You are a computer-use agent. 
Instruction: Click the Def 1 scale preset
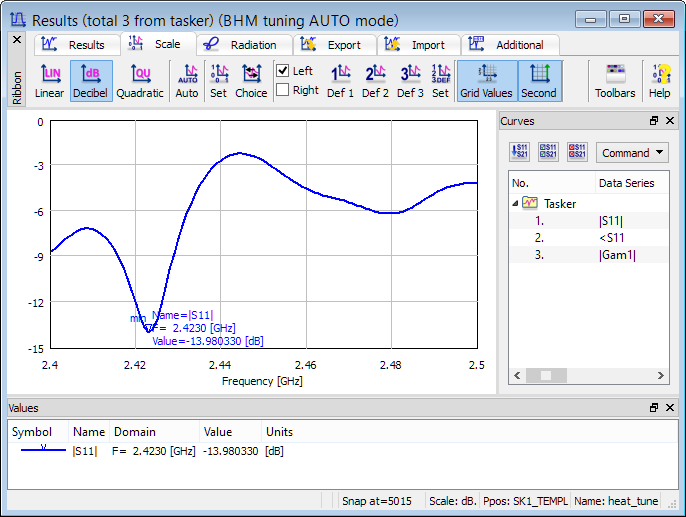(341, 80)
